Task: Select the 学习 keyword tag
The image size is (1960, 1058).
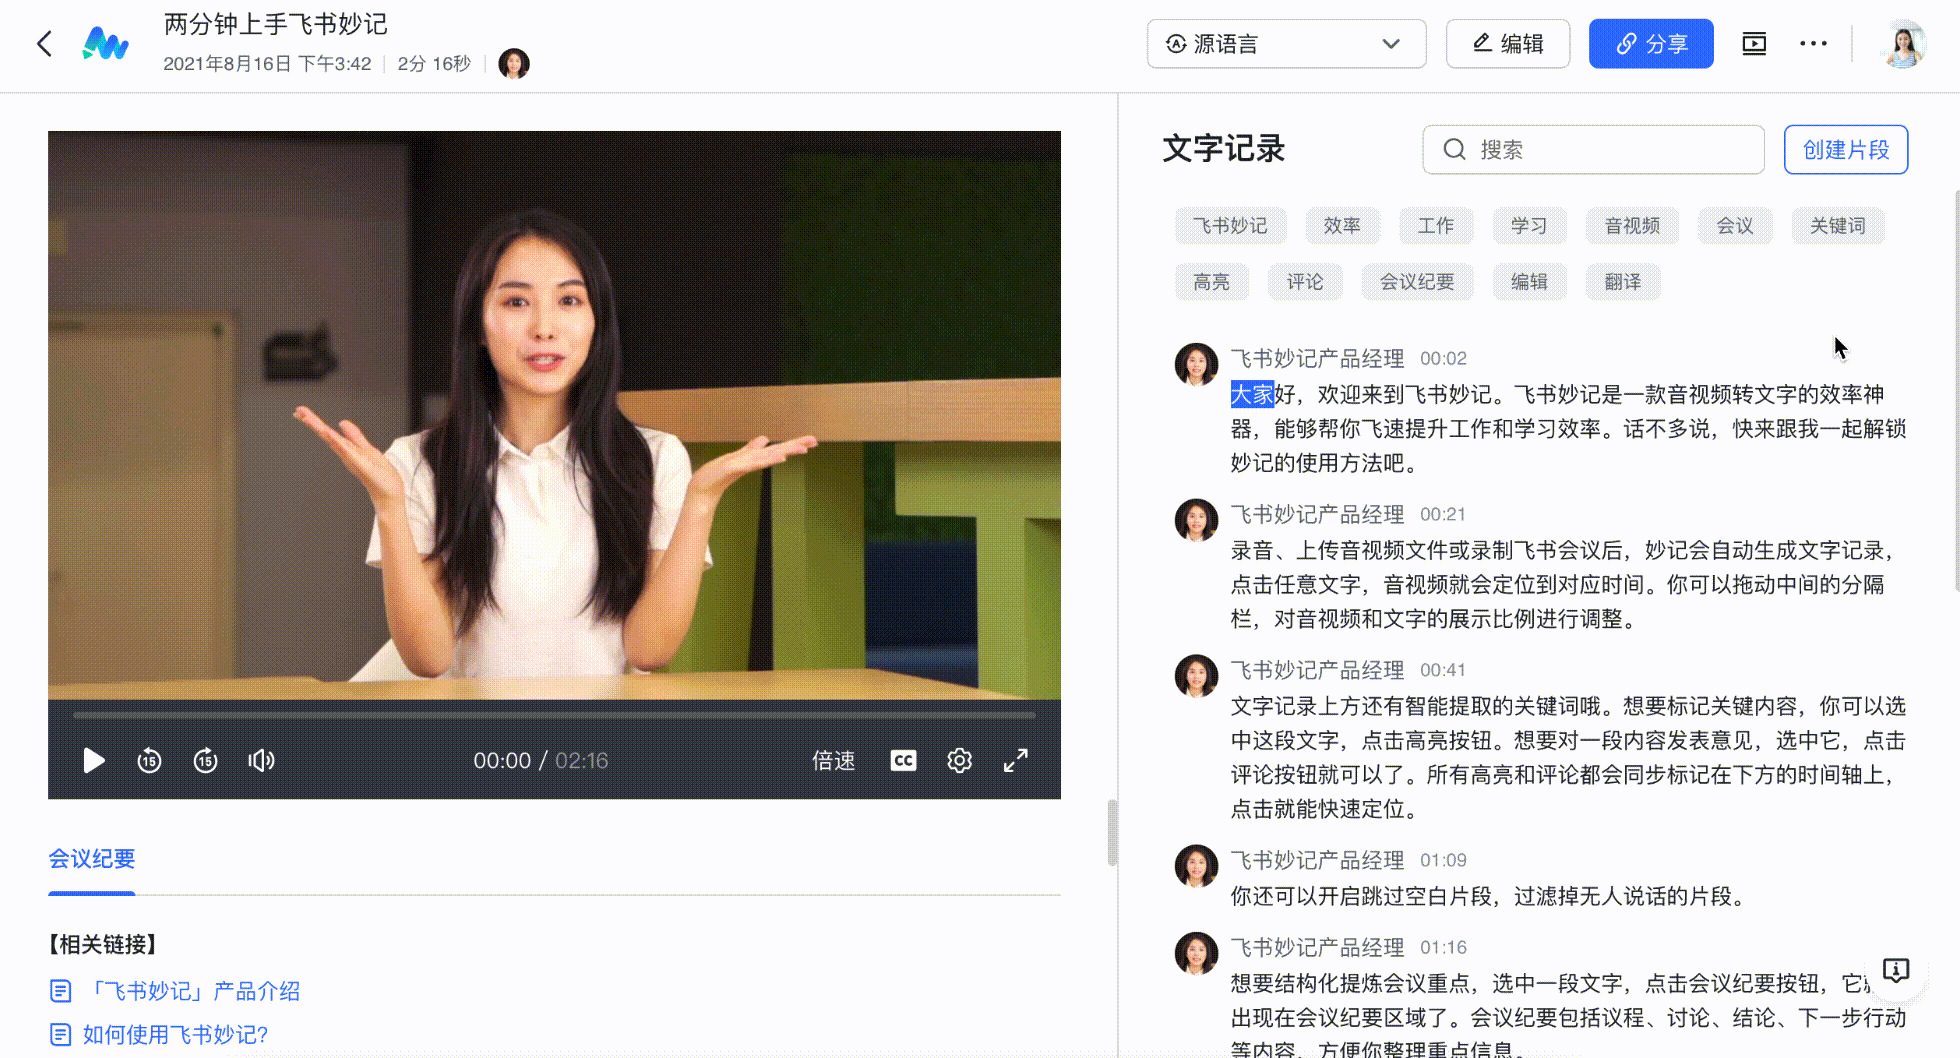Action: (x=1529, y=226)
